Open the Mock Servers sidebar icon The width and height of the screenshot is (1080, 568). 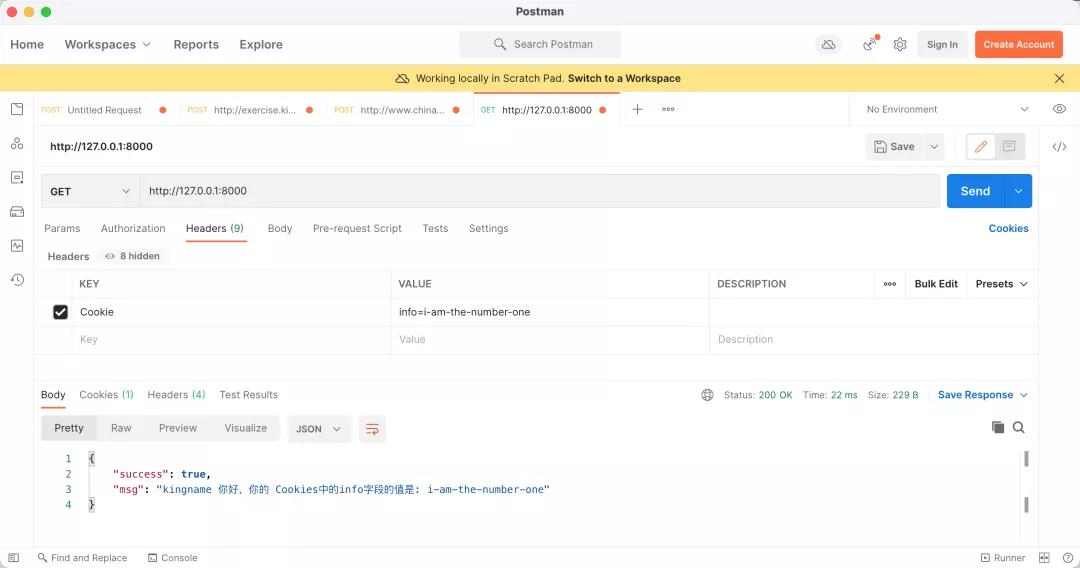click(x=17, y=211)
